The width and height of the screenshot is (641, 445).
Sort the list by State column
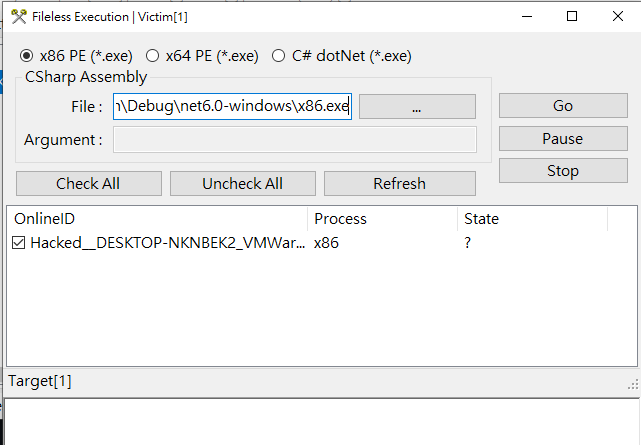531,219
